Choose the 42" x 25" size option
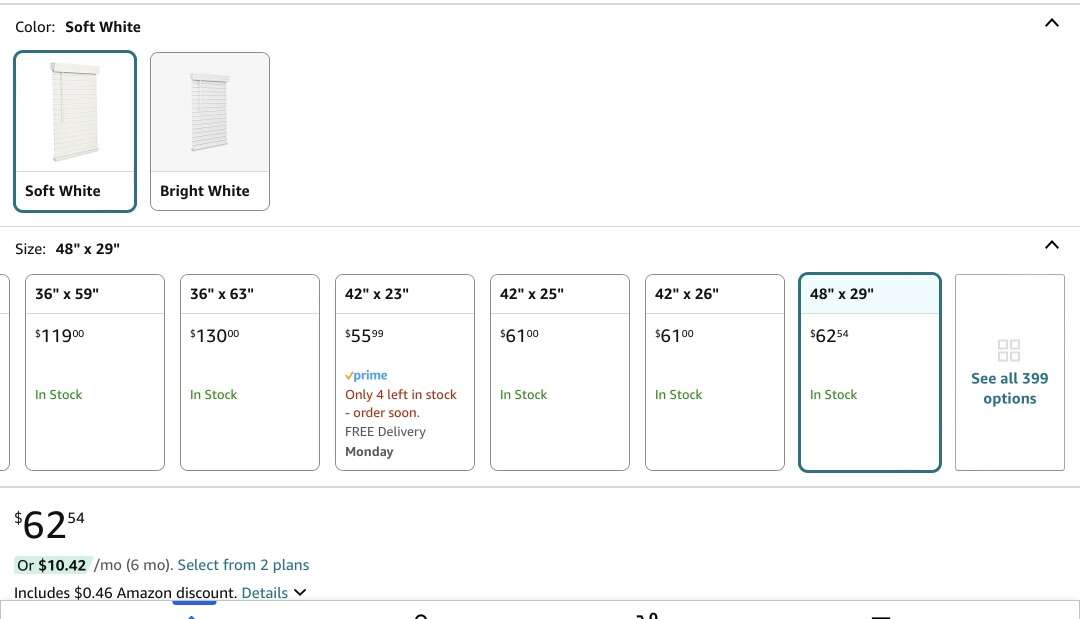 click(x=560, y=372)
